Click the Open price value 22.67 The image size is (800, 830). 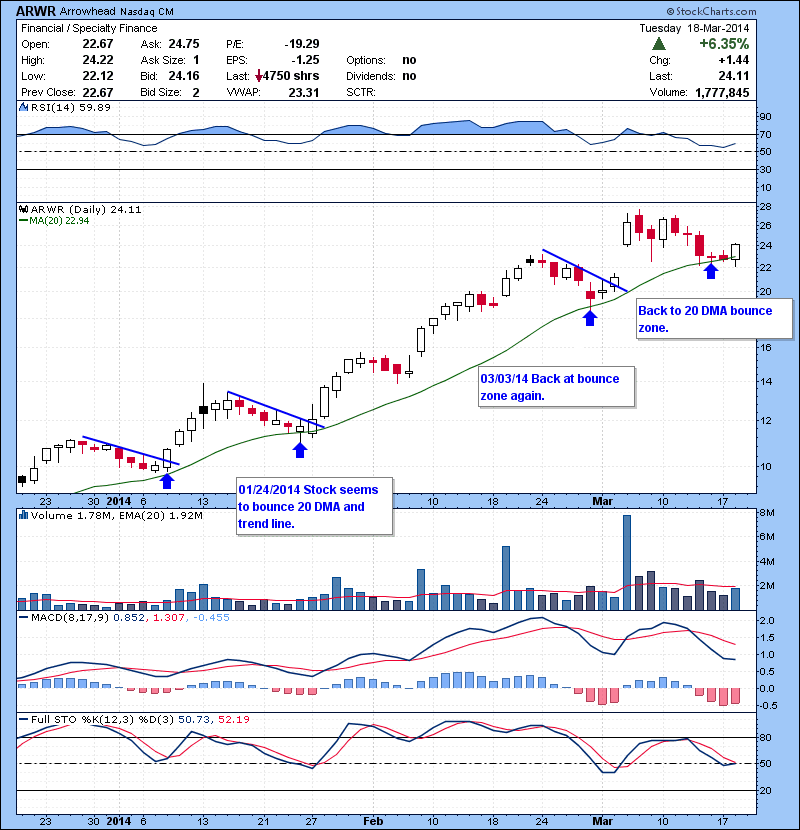click(98, 44)
